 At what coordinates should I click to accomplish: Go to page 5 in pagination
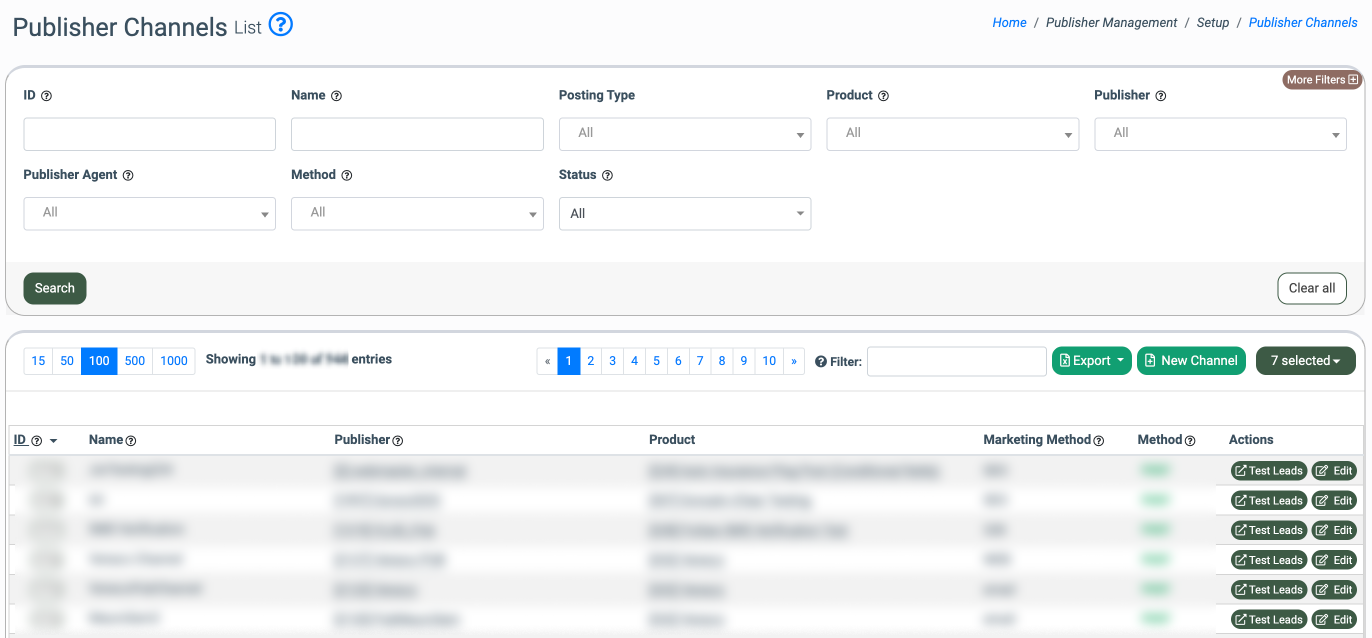(x=656, y=361)
